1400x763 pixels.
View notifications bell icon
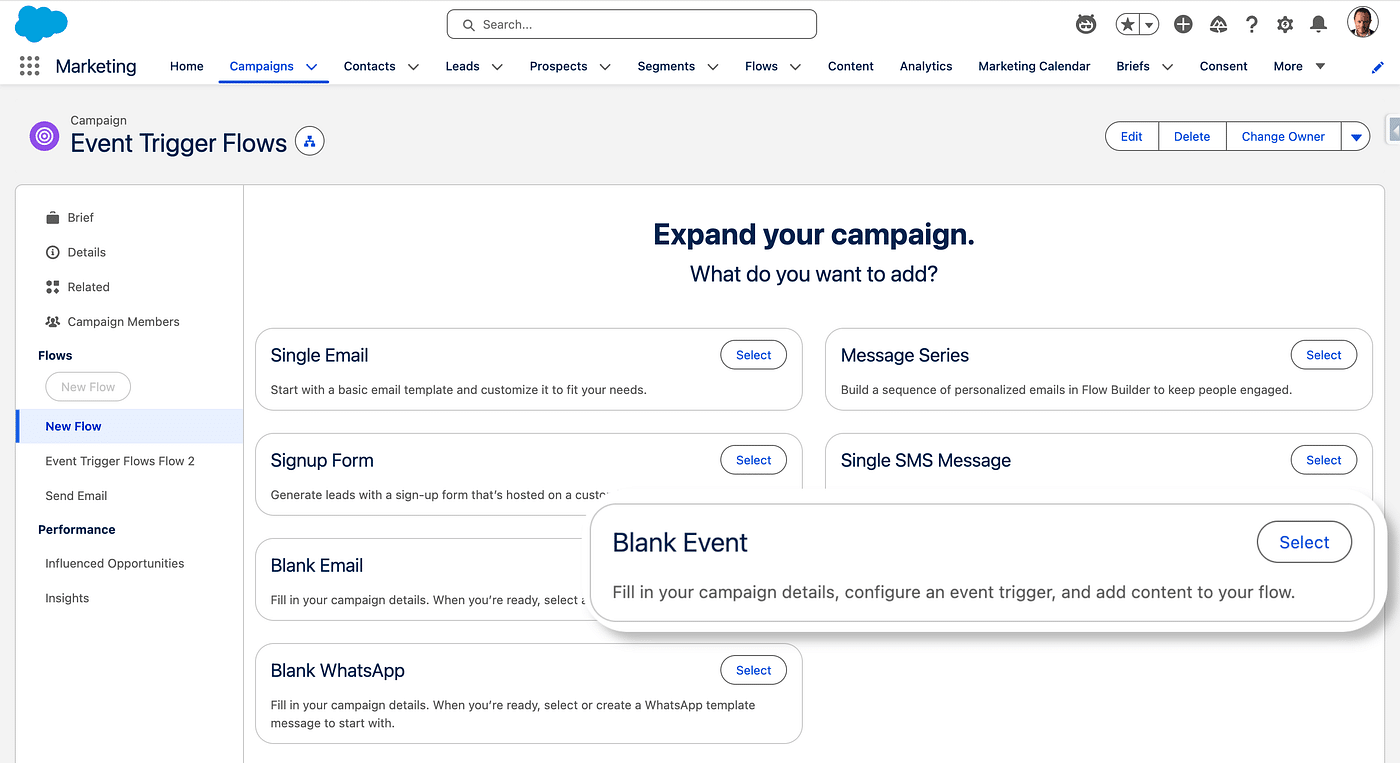[x=1319, y=24]
